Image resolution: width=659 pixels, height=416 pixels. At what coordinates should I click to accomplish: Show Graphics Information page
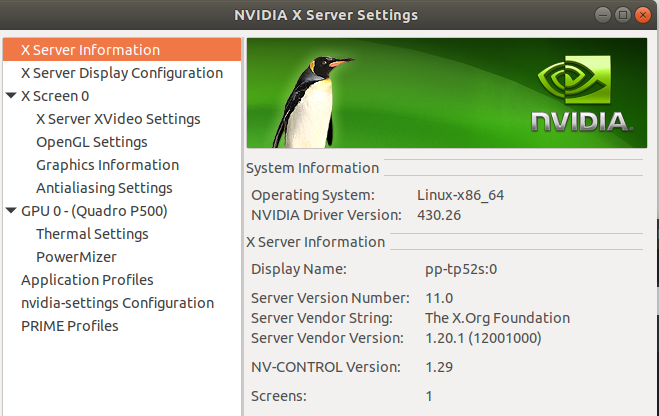point(107,165)
